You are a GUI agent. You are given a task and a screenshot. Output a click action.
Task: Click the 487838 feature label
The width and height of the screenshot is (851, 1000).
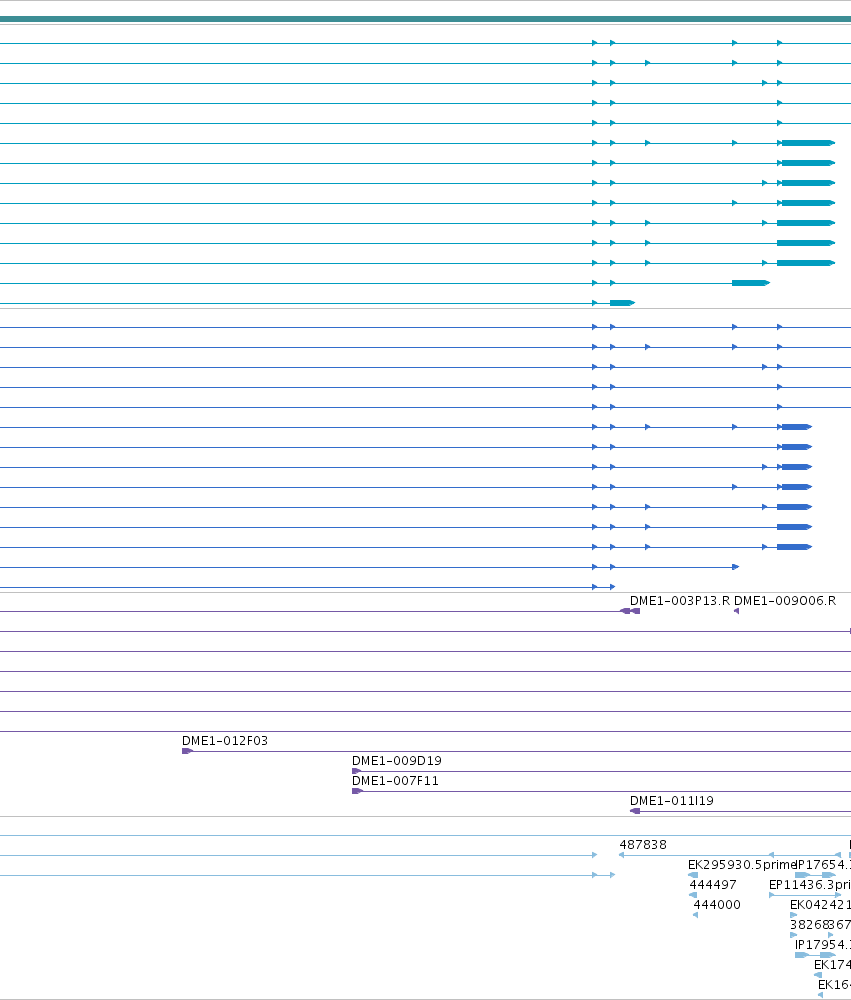(642, 844)
